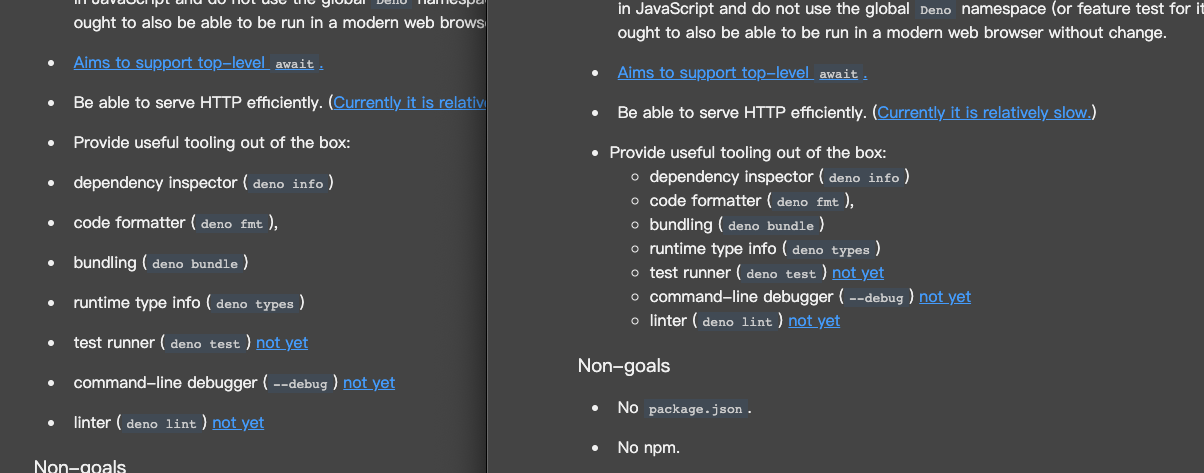Click 'deno info' code snippet in right pane

(864, 178)
